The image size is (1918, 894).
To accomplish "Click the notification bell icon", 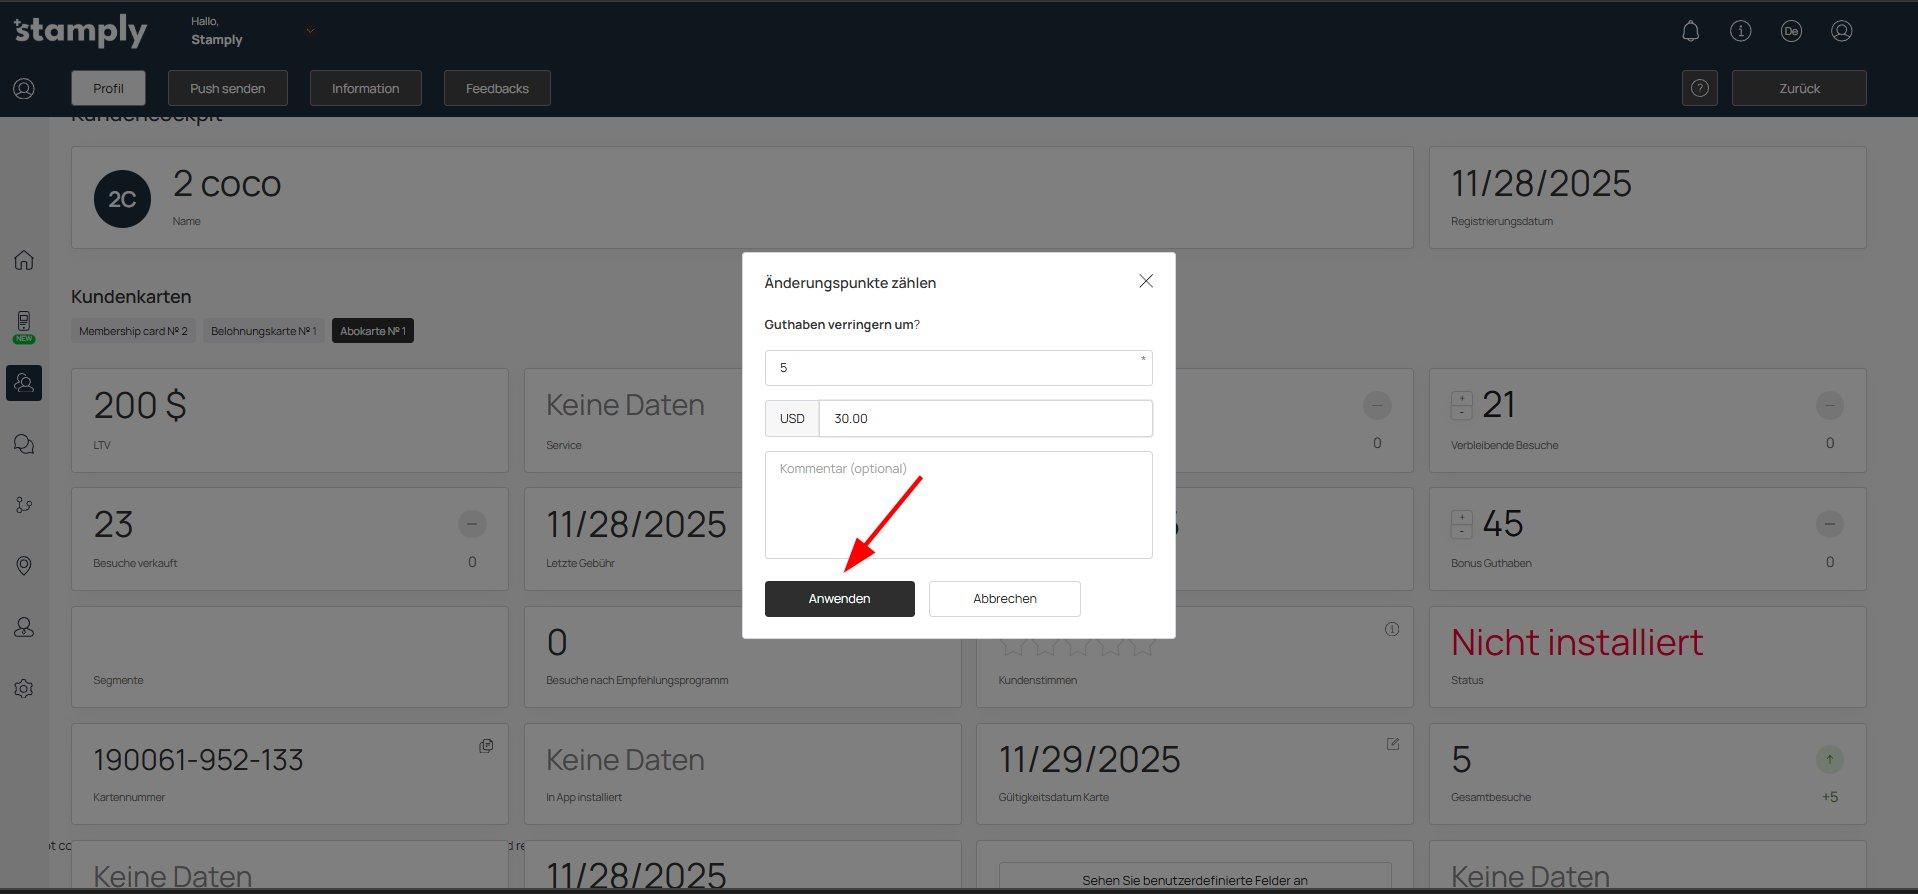I will pos(1690,31).
